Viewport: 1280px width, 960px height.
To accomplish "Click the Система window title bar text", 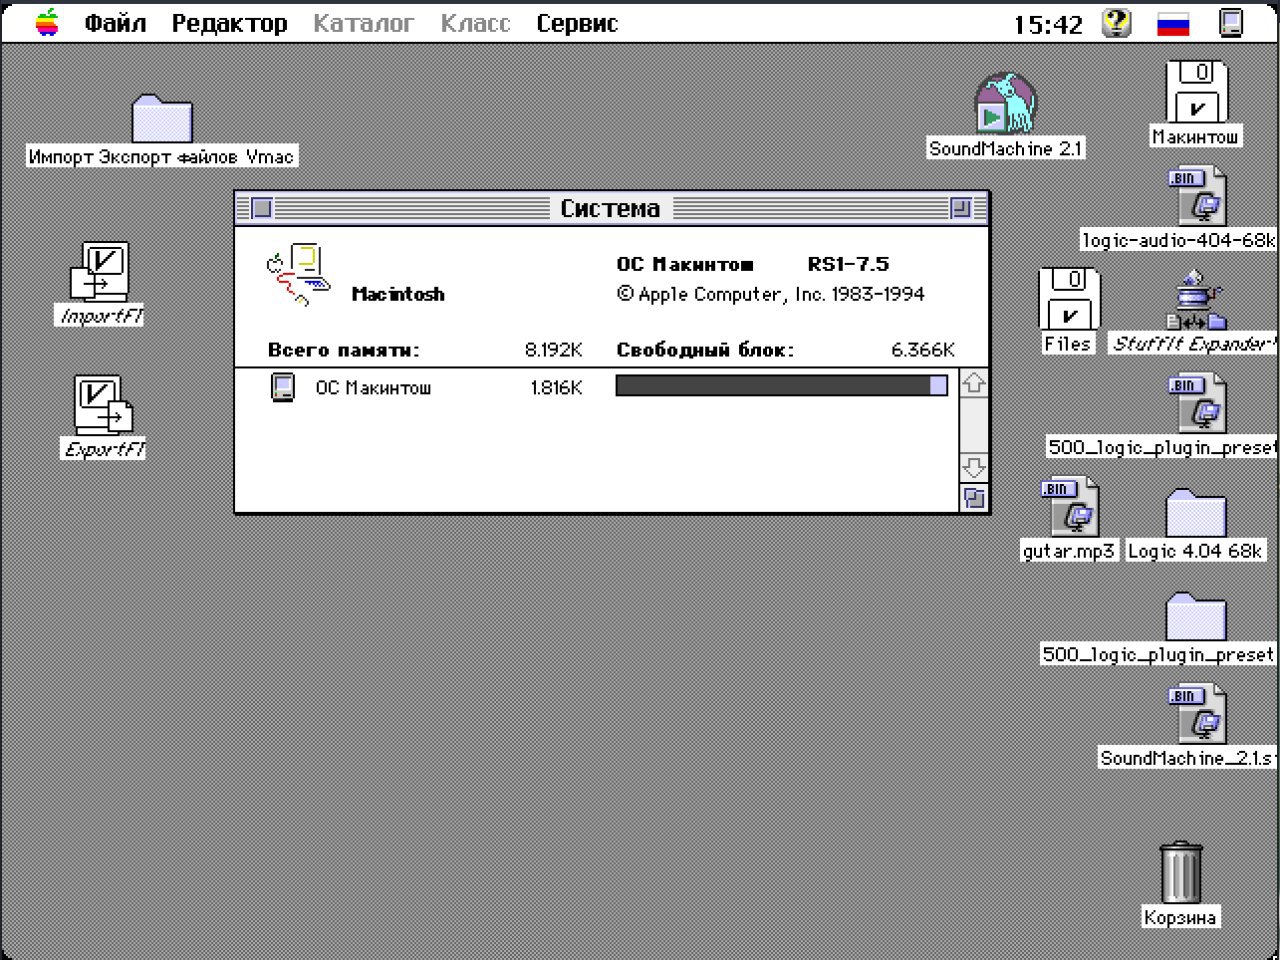I will [610, 208].
